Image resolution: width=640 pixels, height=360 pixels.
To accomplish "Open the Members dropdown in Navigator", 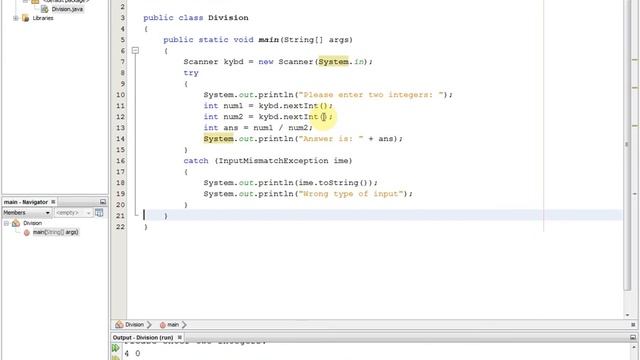I will 27,213.
